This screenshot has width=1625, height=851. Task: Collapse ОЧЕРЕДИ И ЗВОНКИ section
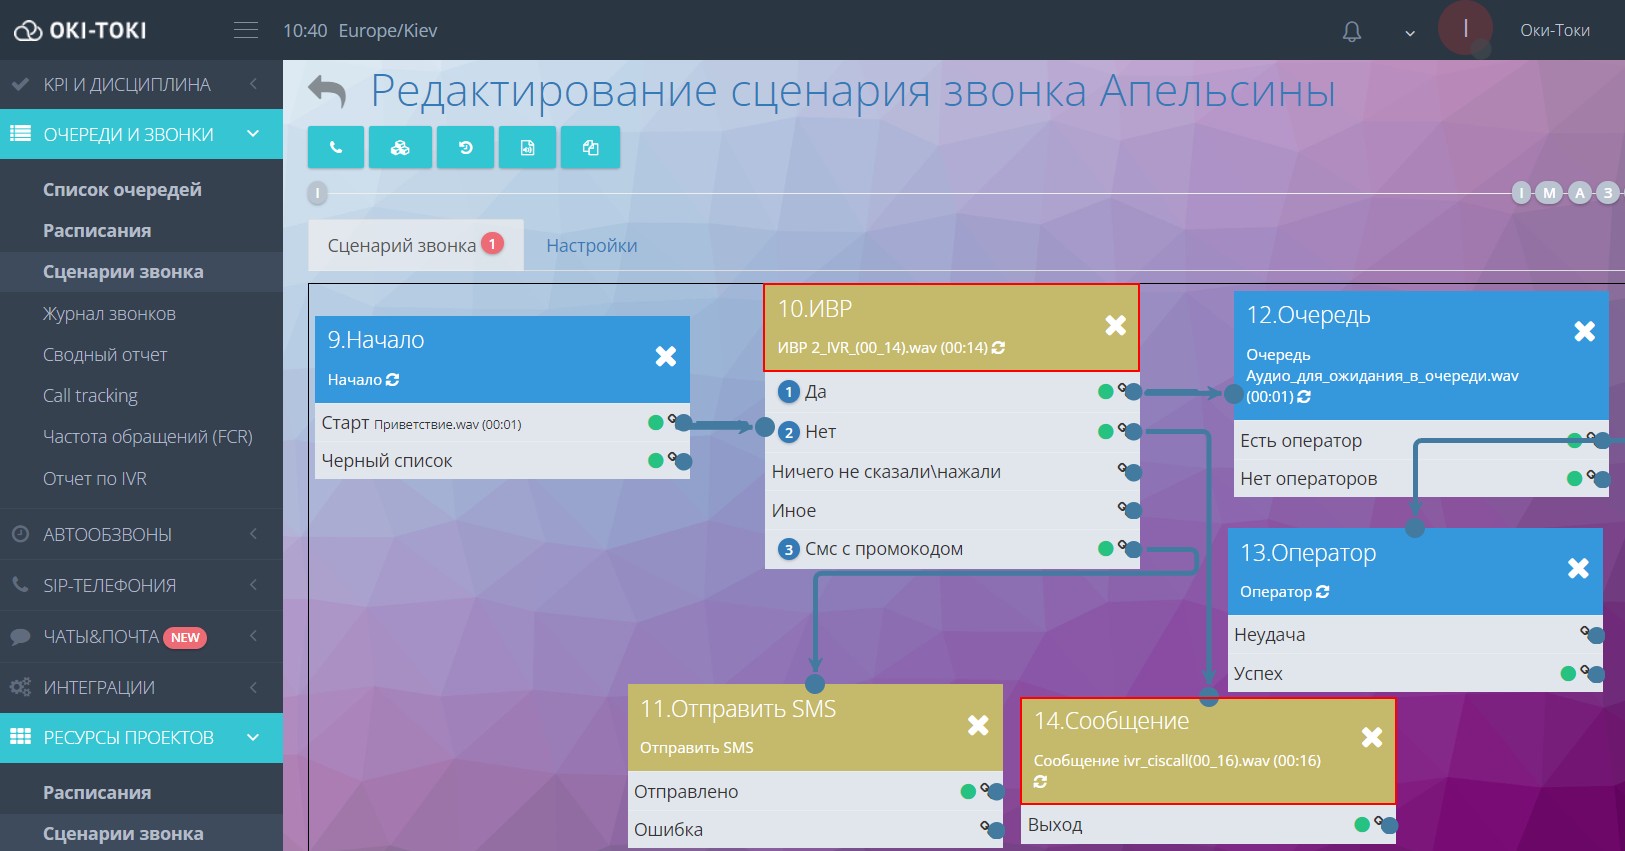(x=141, y=134)
